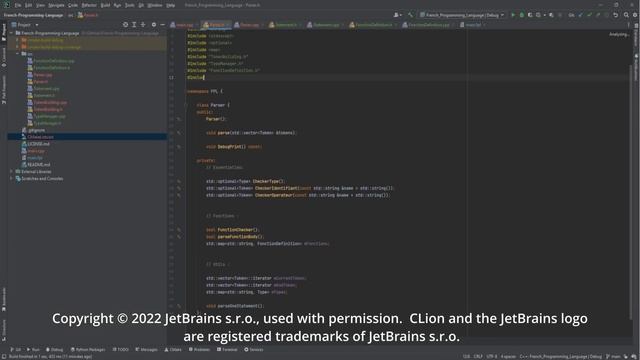
Task: Open Parser.h in project tree
Action: click(38, 82)
